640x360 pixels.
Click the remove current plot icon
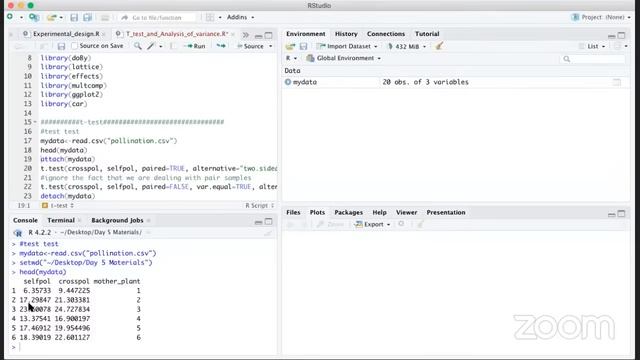click(x=402, y=224)
